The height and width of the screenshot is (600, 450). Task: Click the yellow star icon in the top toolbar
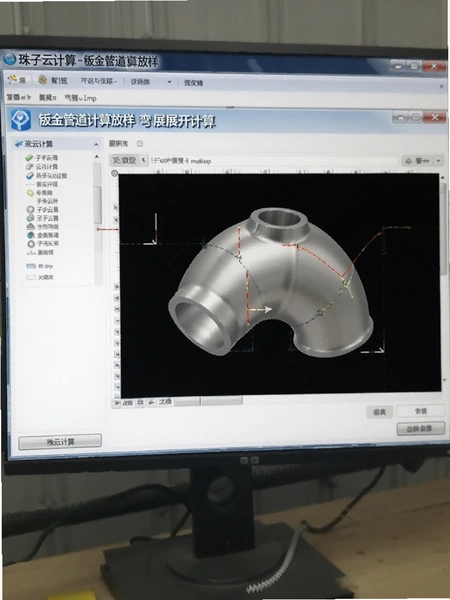13,80
